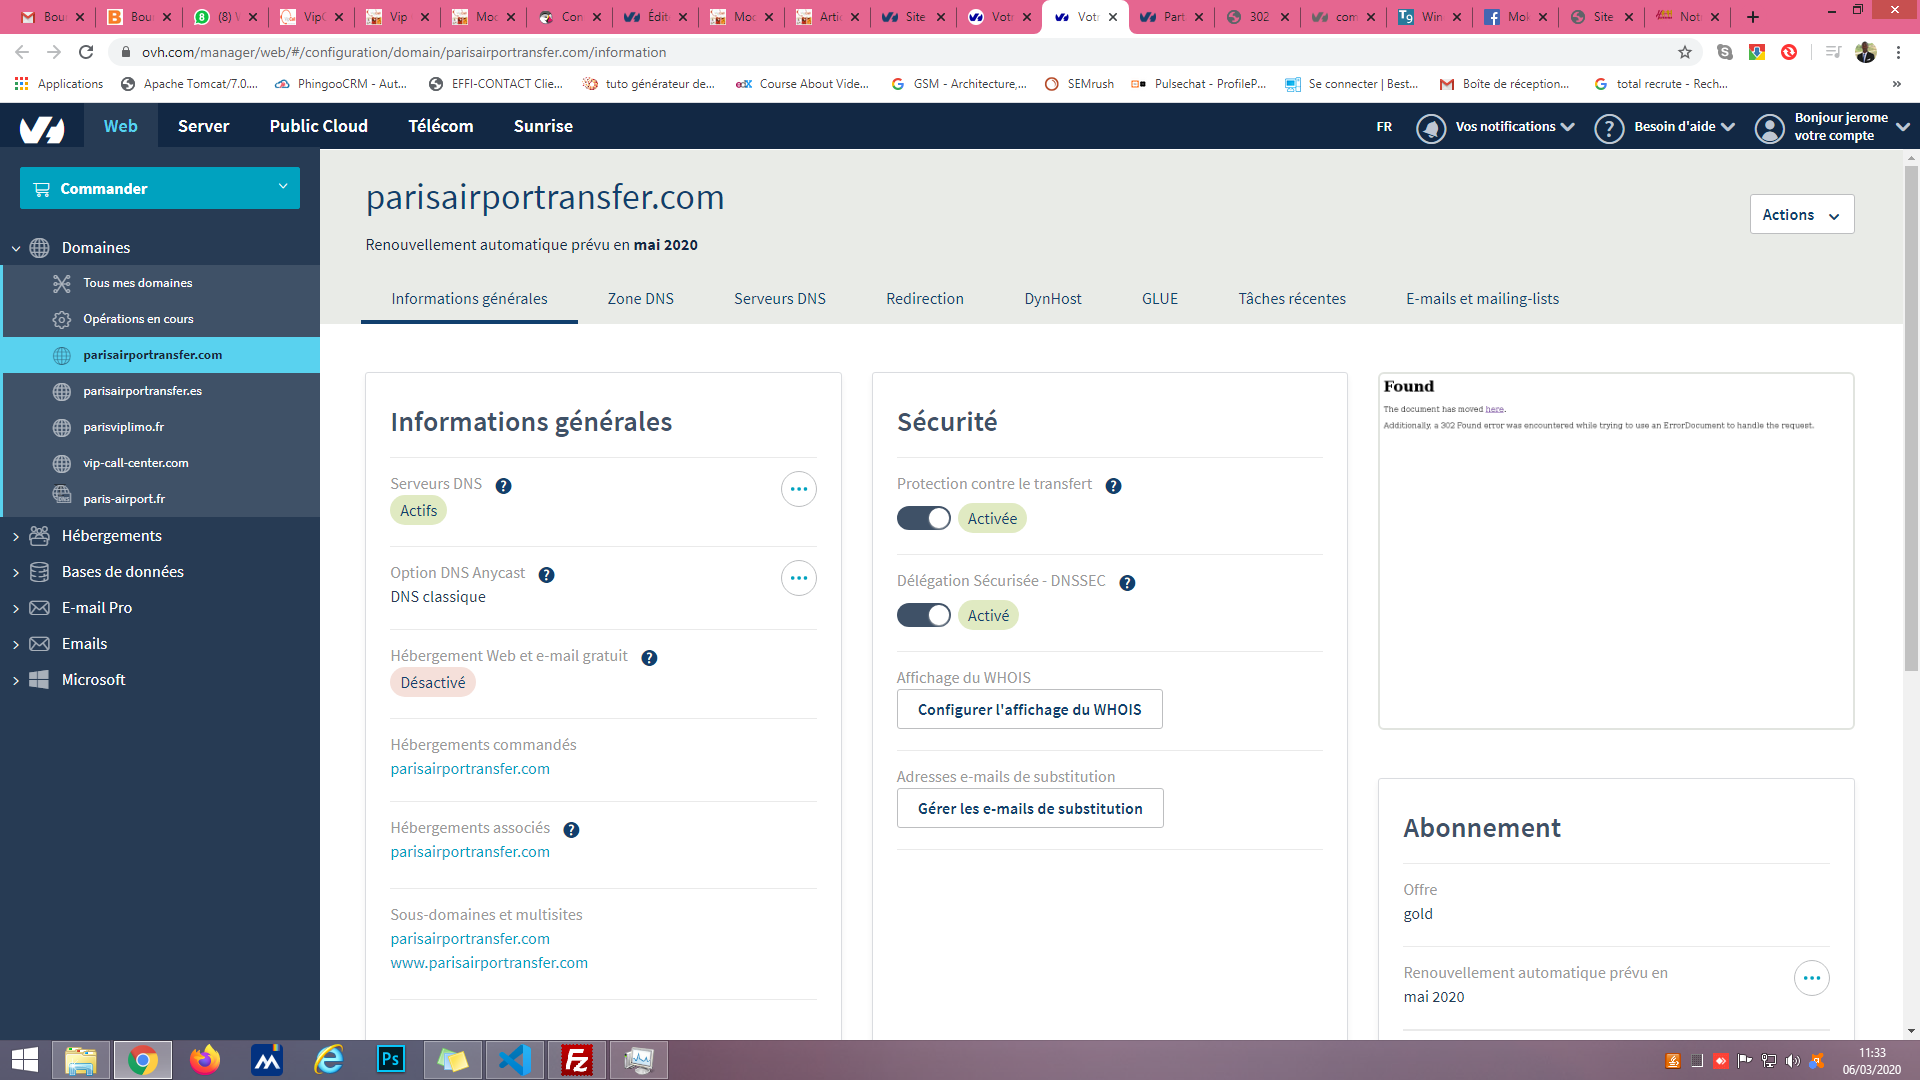The width and height of the screenshot is (1920, 1080).
Task: Click Configurer l'affichage du WHOIS button
Action: tap(1029, 709)
